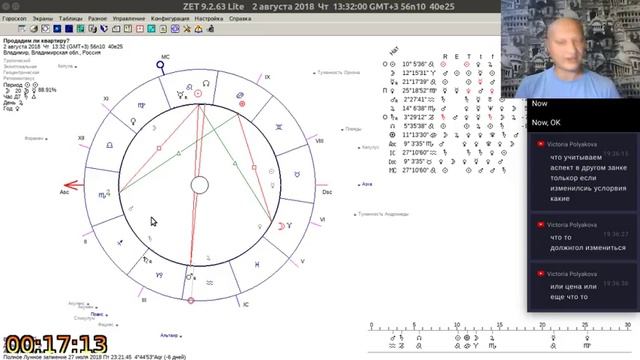This screenshot has height=360, width=640.
Task: Click chat message 'или цена или еще что то'
Action: pyautogui.click(x=573, y=291)
